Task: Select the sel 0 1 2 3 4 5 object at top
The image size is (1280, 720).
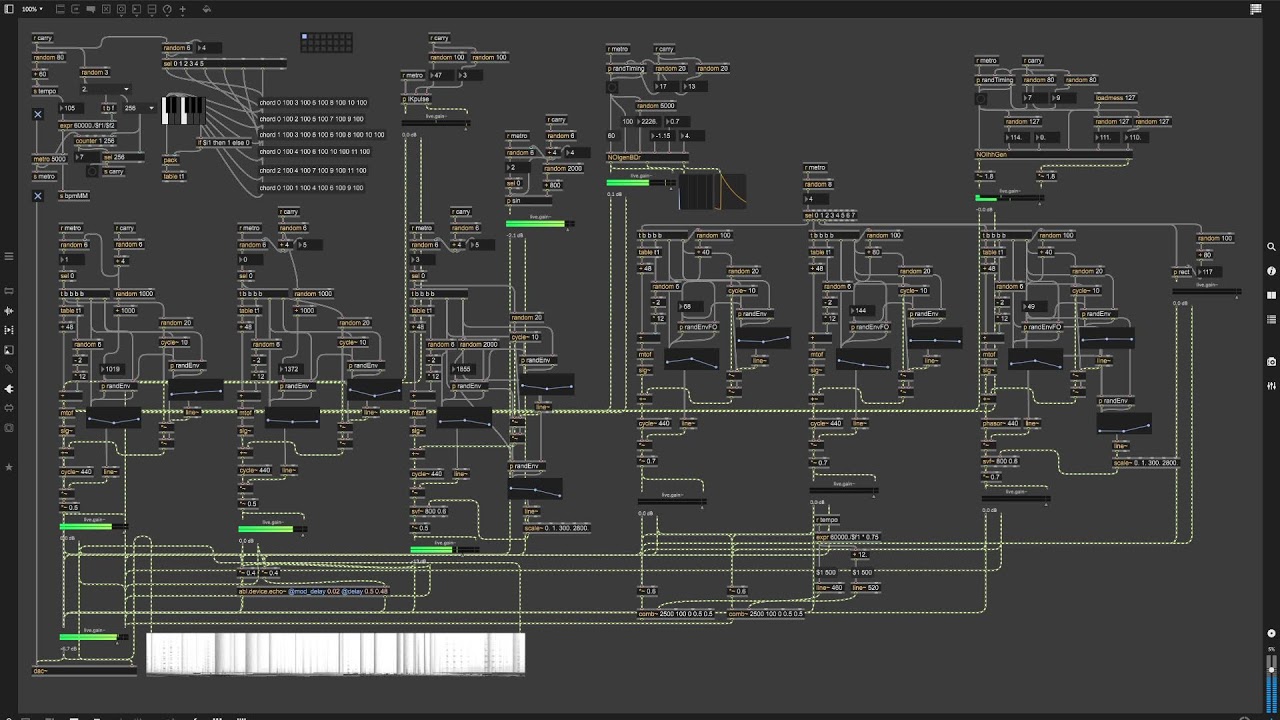Action: pyautogui.click(x=224, y=63)
